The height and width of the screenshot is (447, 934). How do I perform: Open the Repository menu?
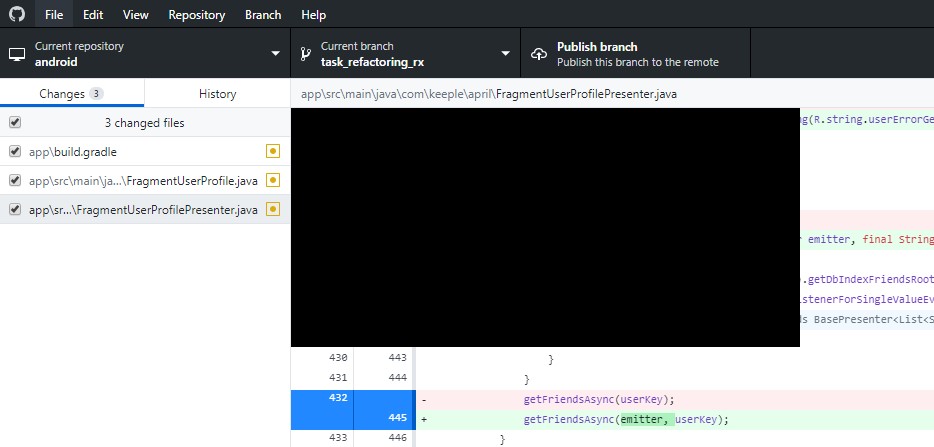point(197,15)
